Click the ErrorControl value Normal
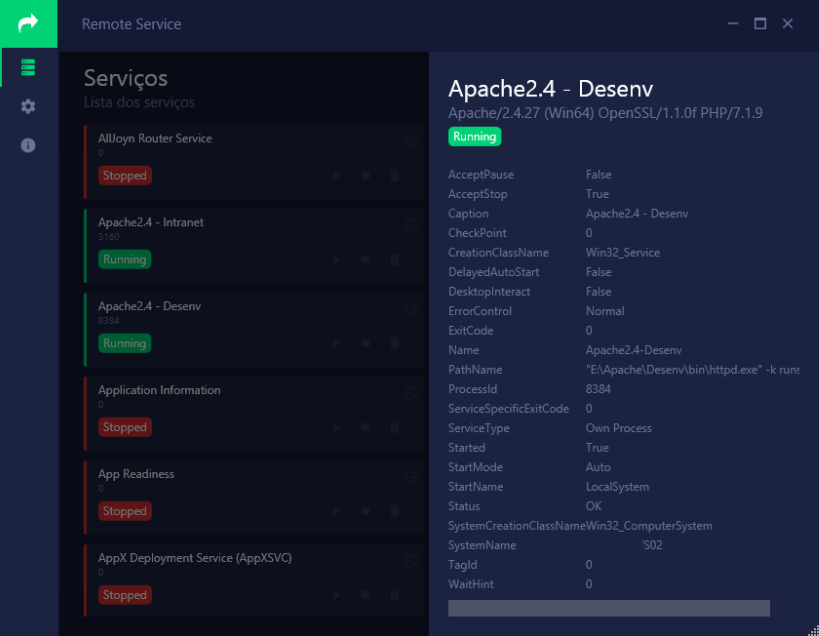The width and height of the screenshot is (819, 636). point(605,311)
